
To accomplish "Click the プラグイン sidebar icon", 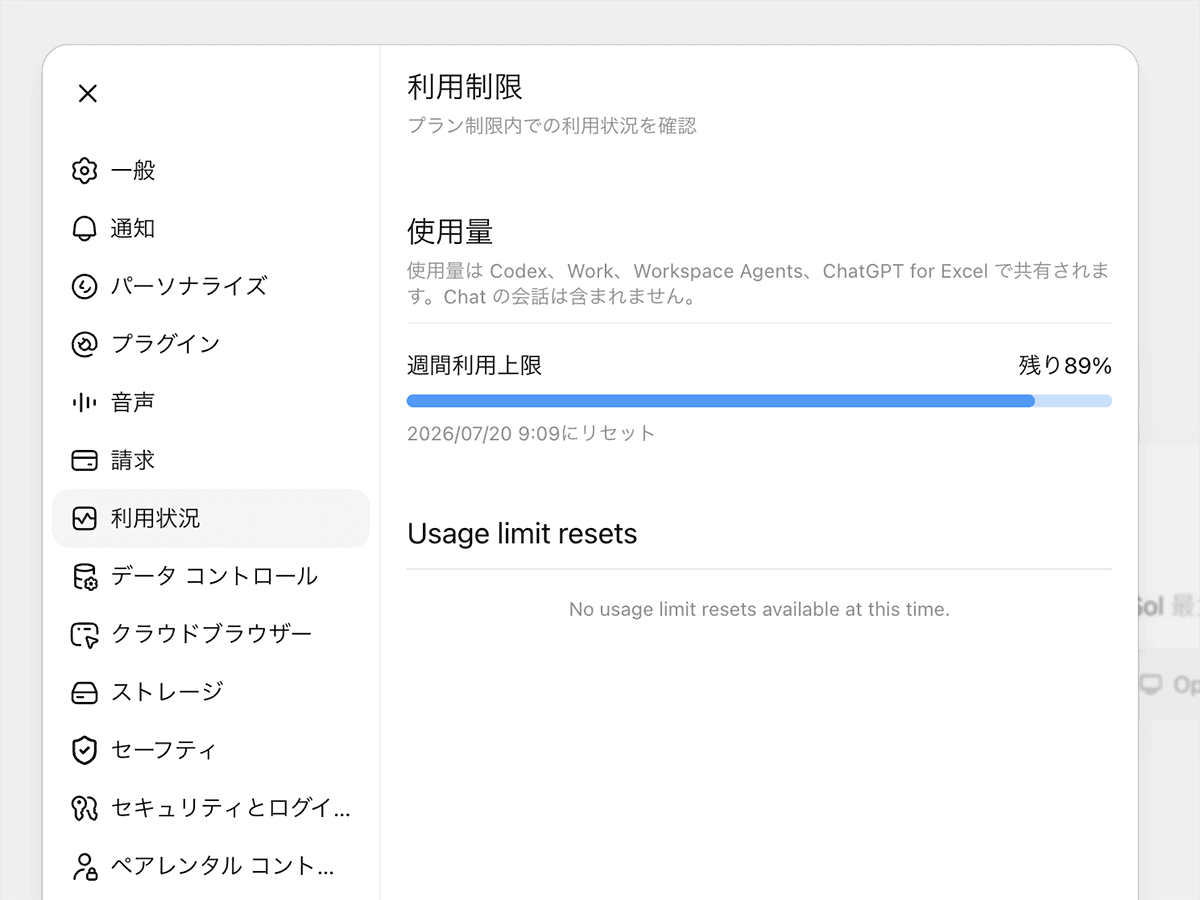I will (x=85, y=344).
